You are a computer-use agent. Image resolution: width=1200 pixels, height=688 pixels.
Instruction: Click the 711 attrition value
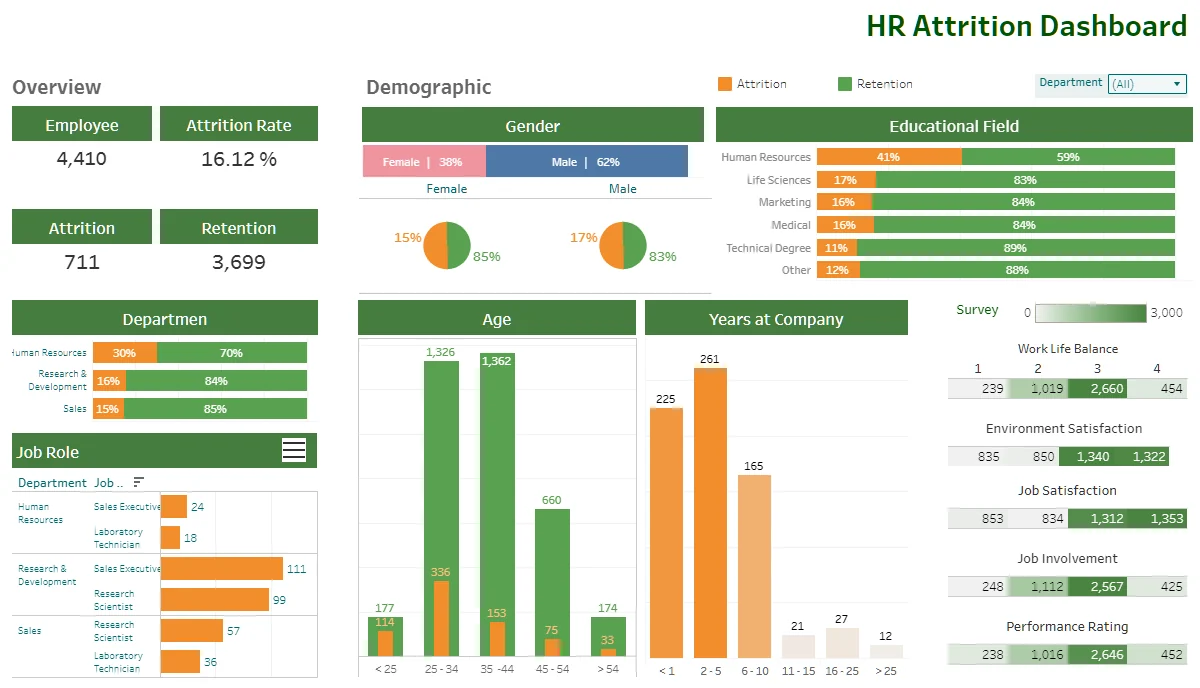pos(82,262)
